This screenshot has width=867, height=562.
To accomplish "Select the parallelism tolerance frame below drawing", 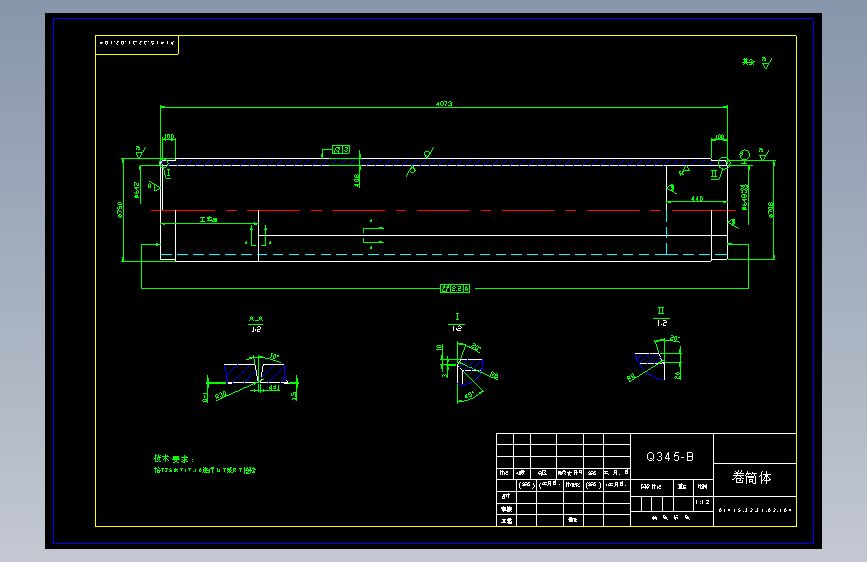I will click(455, 289).
